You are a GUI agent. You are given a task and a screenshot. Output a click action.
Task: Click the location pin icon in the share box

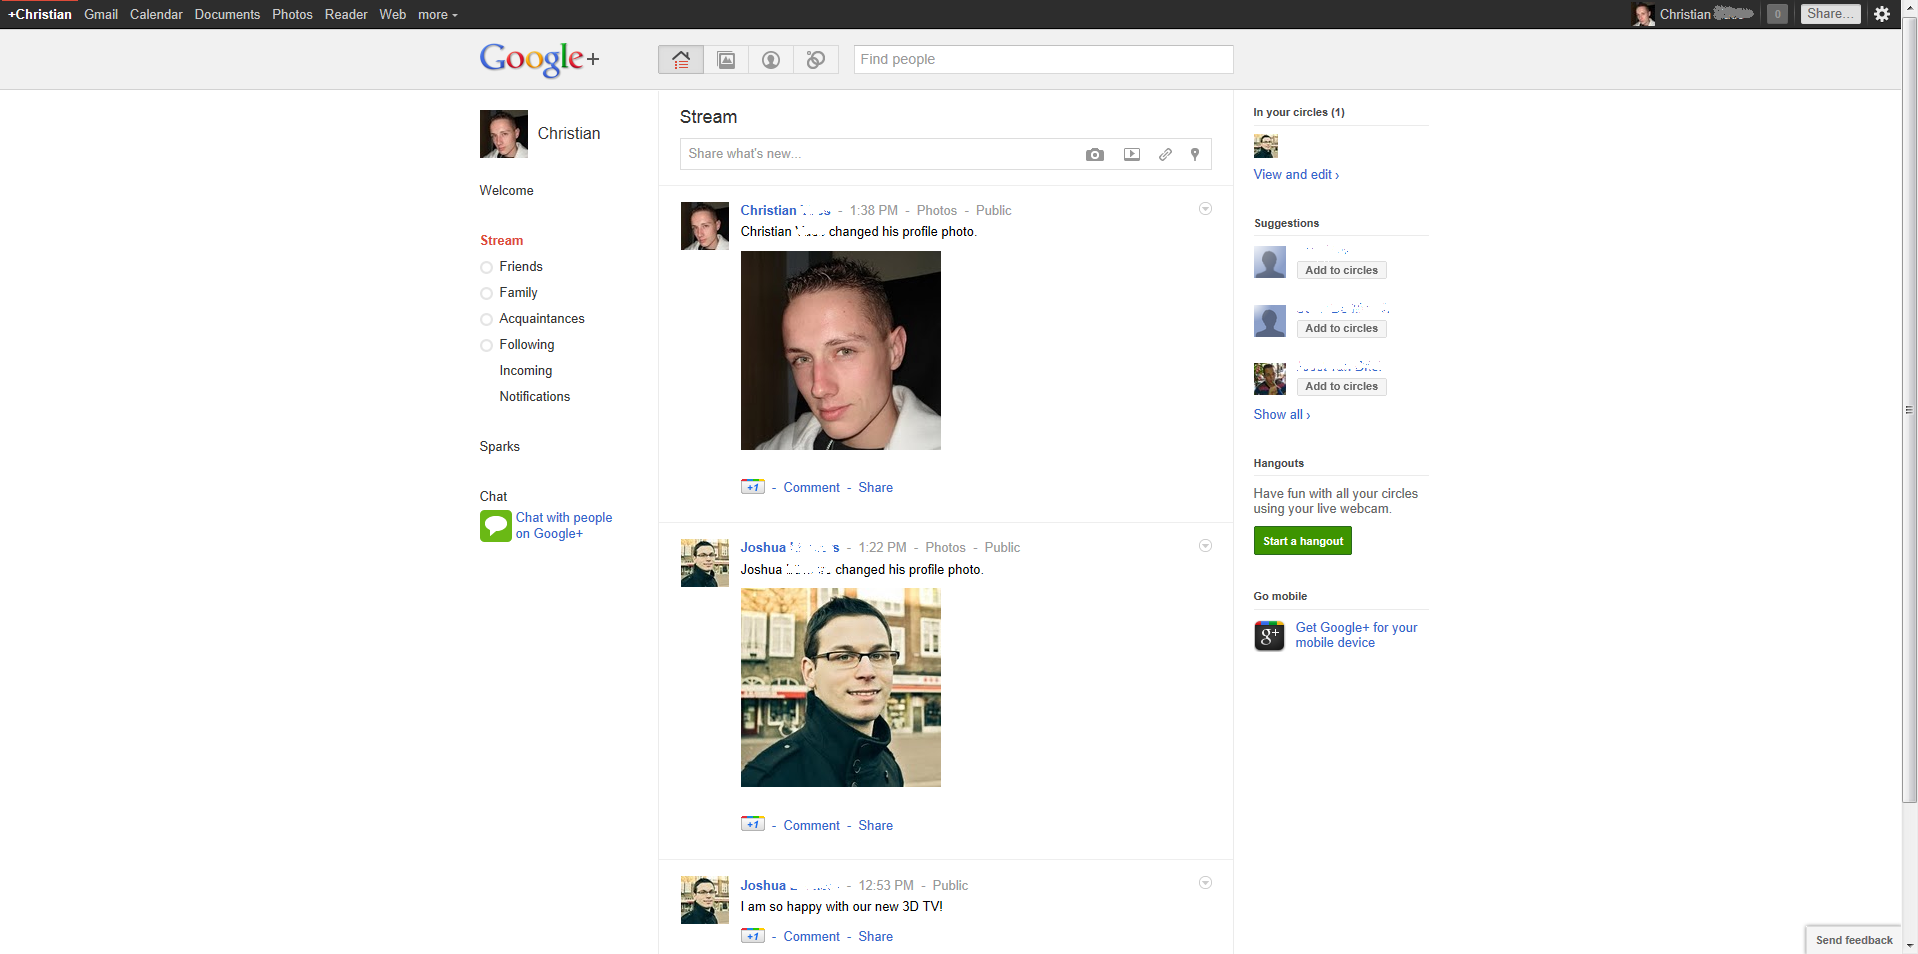point(1194,154)
